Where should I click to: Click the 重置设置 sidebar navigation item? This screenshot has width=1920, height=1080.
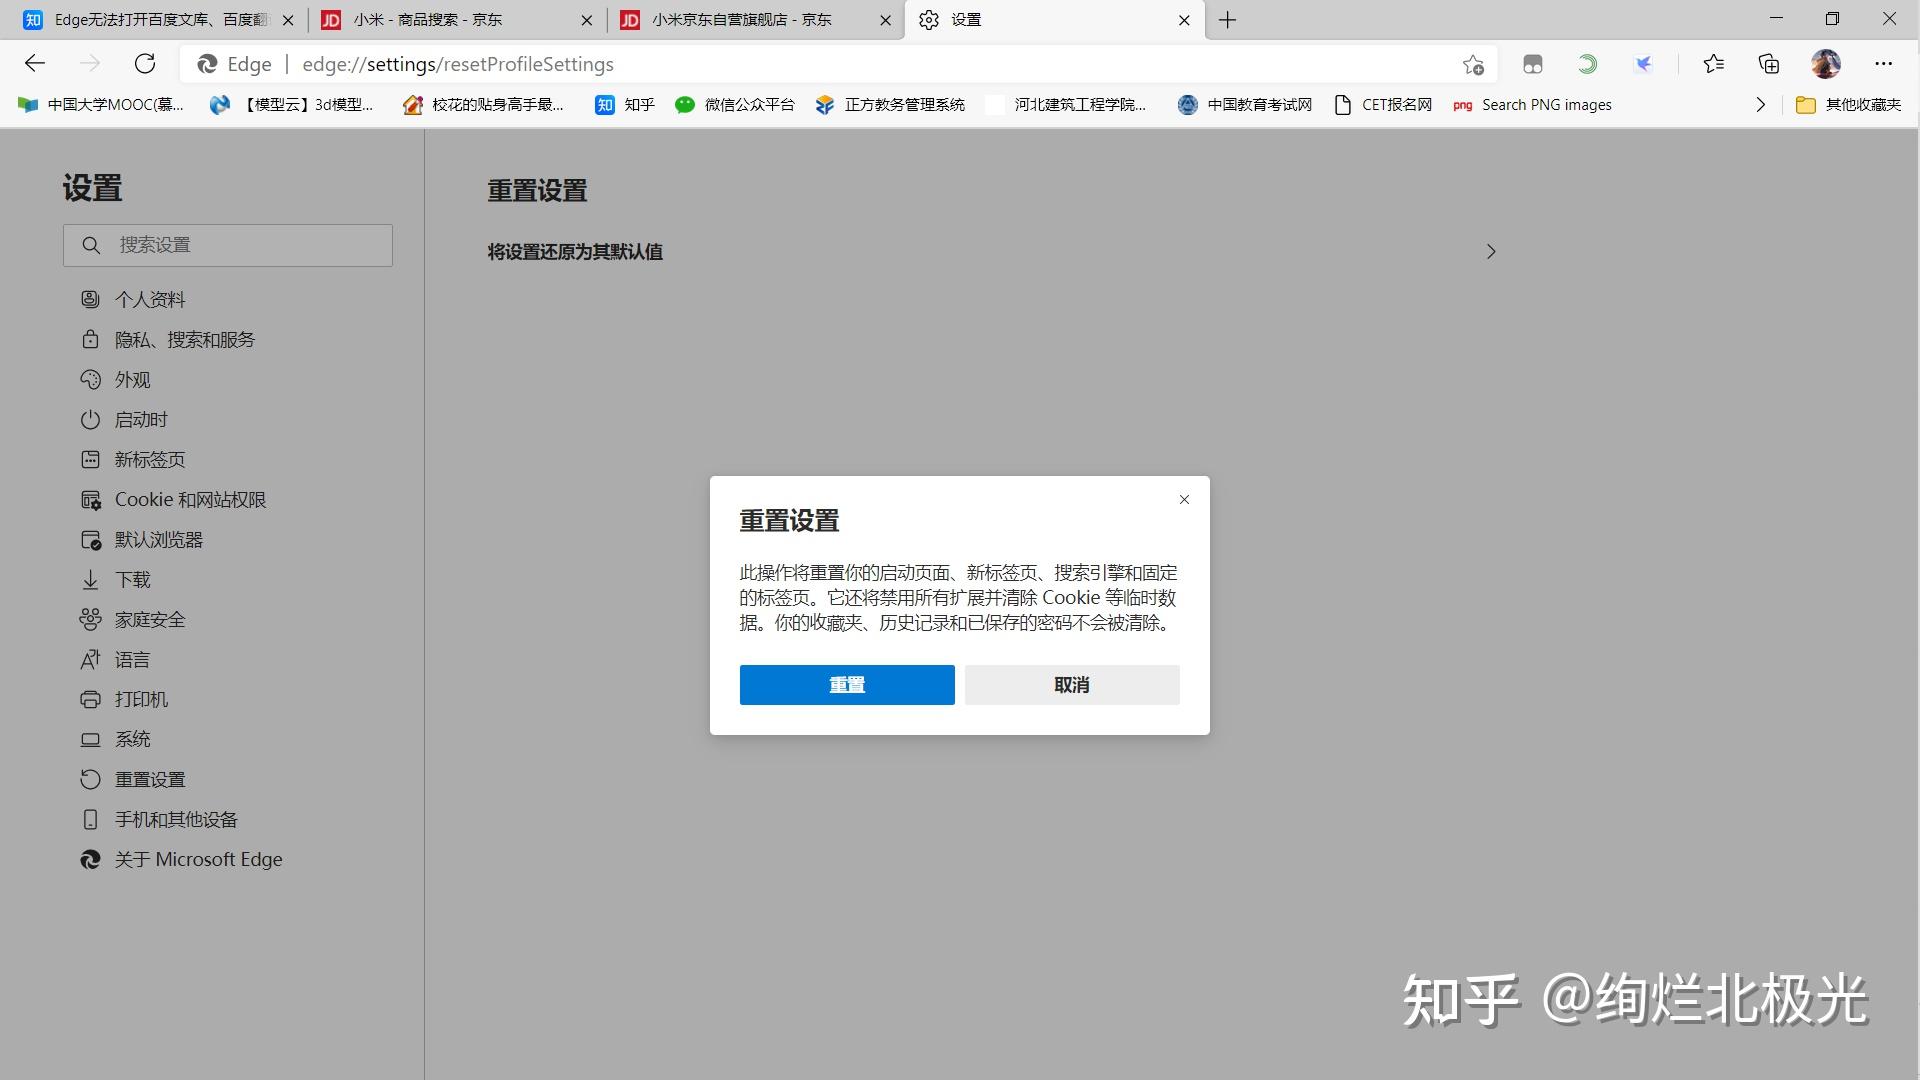pyautogui.click(x=150, y=779)
